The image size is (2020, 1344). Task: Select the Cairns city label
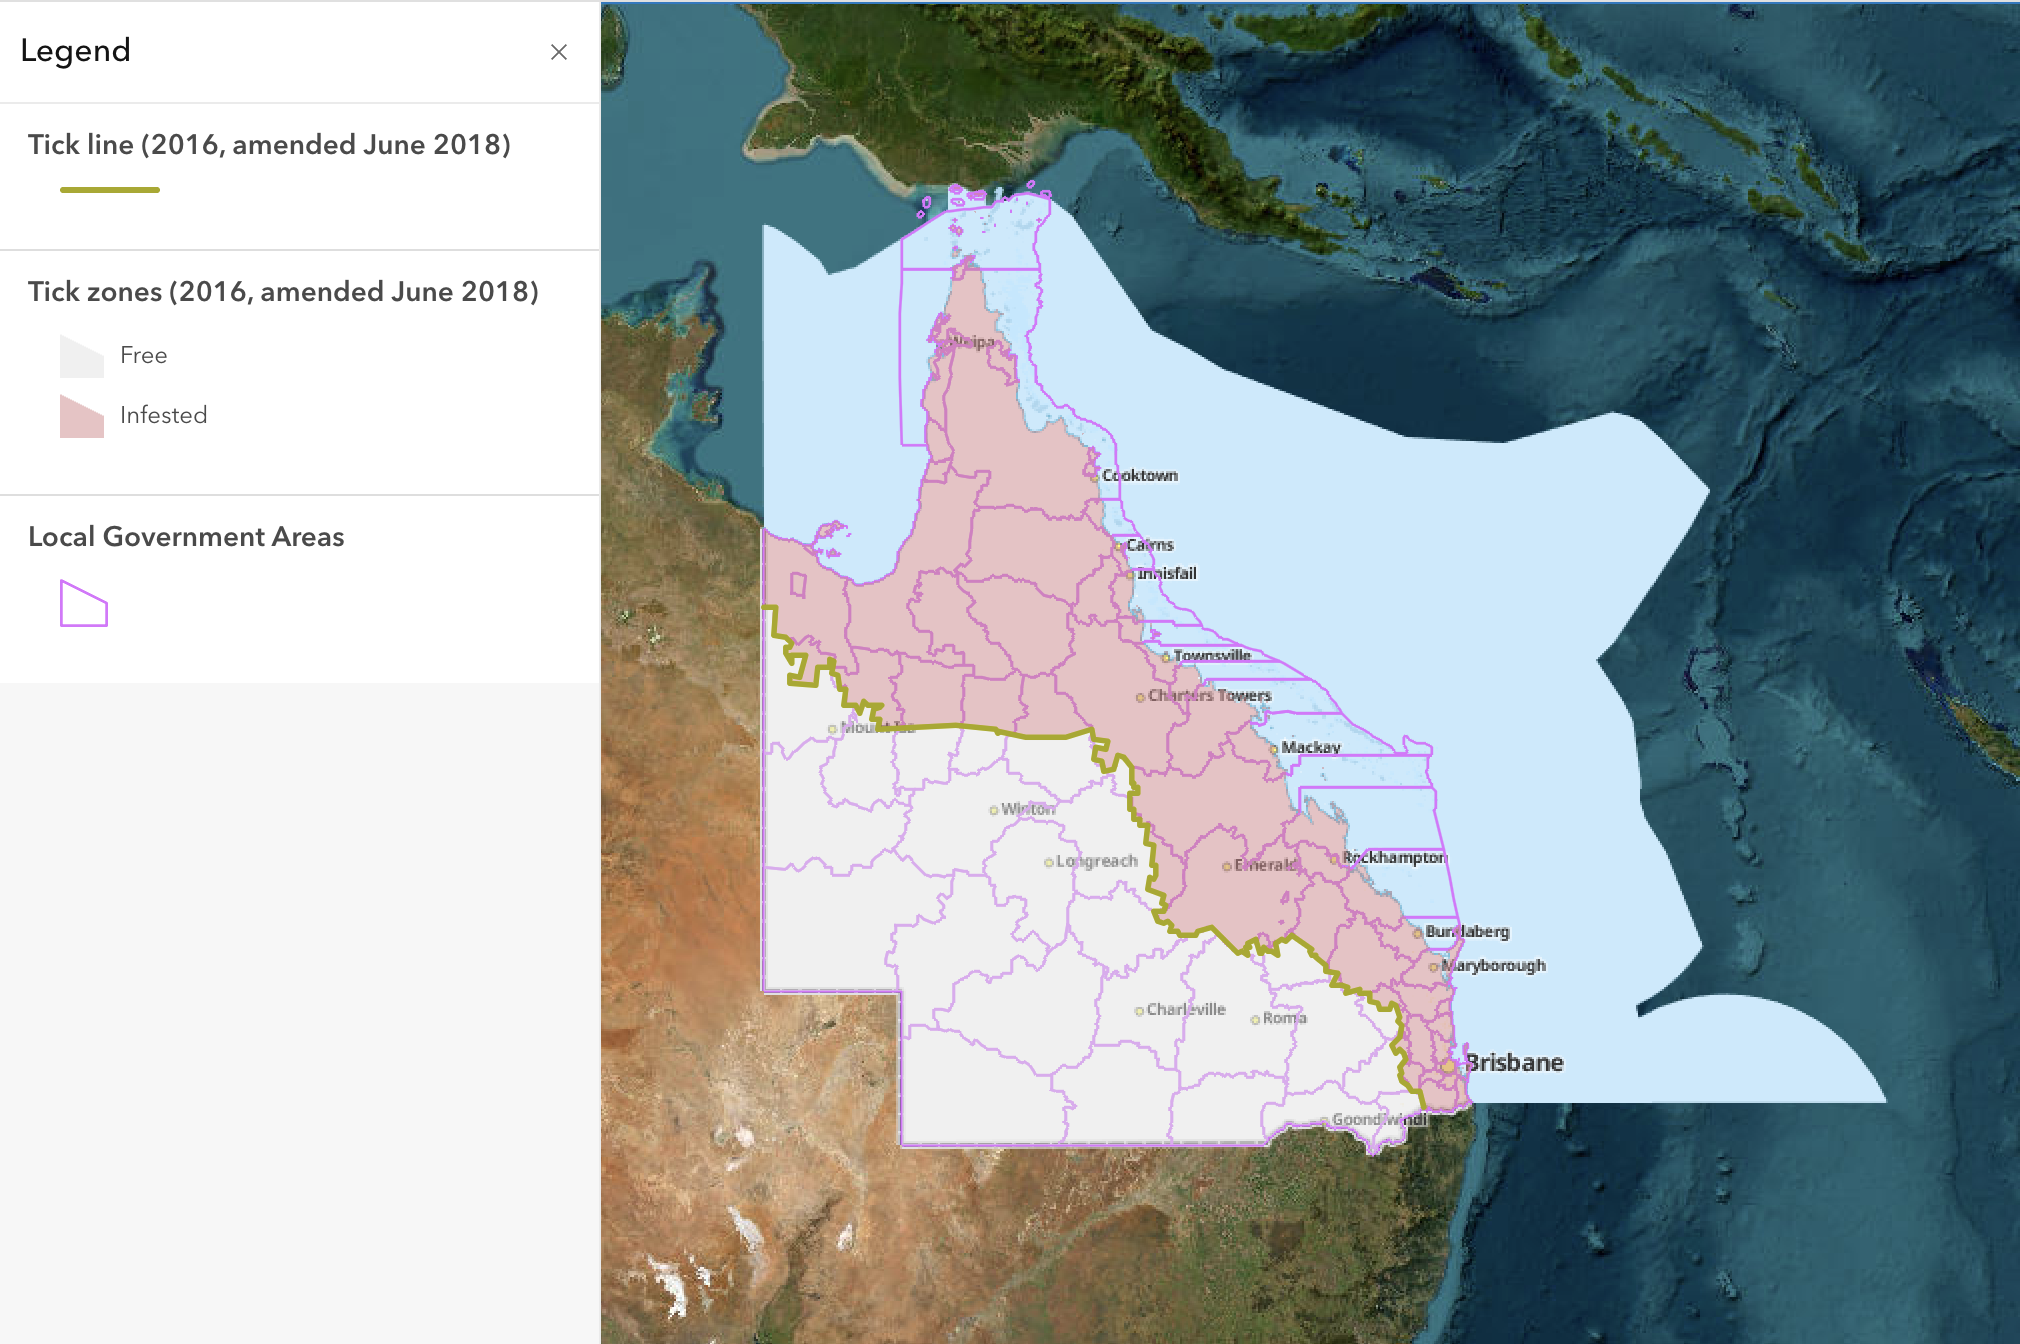click(1150, 545)
